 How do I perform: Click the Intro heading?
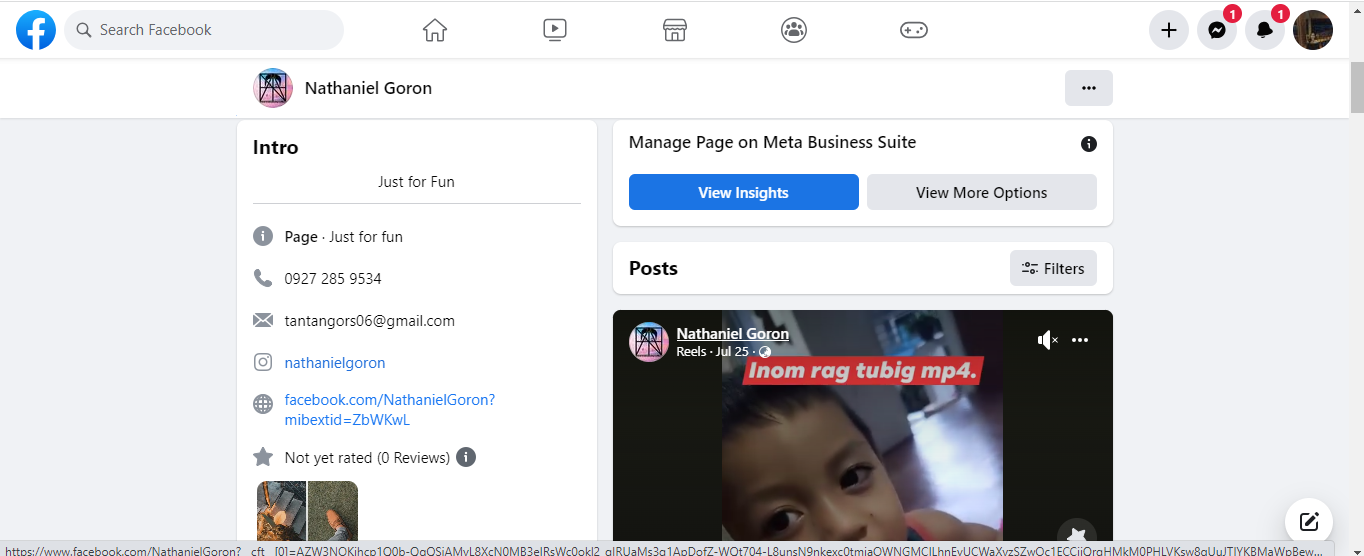[276, 147]
